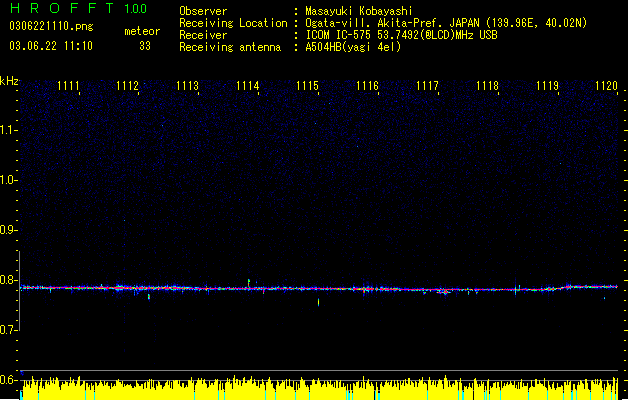Click the 1117 time marker label

pos(427,86)
